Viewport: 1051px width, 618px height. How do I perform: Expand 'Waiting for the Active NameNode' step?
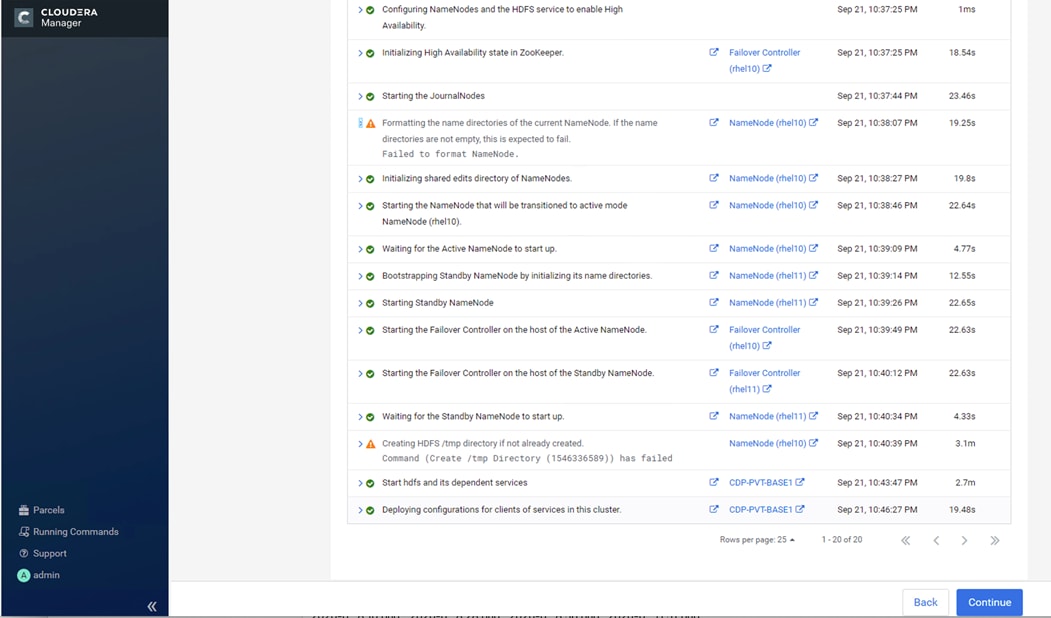[x=360, y=249]
